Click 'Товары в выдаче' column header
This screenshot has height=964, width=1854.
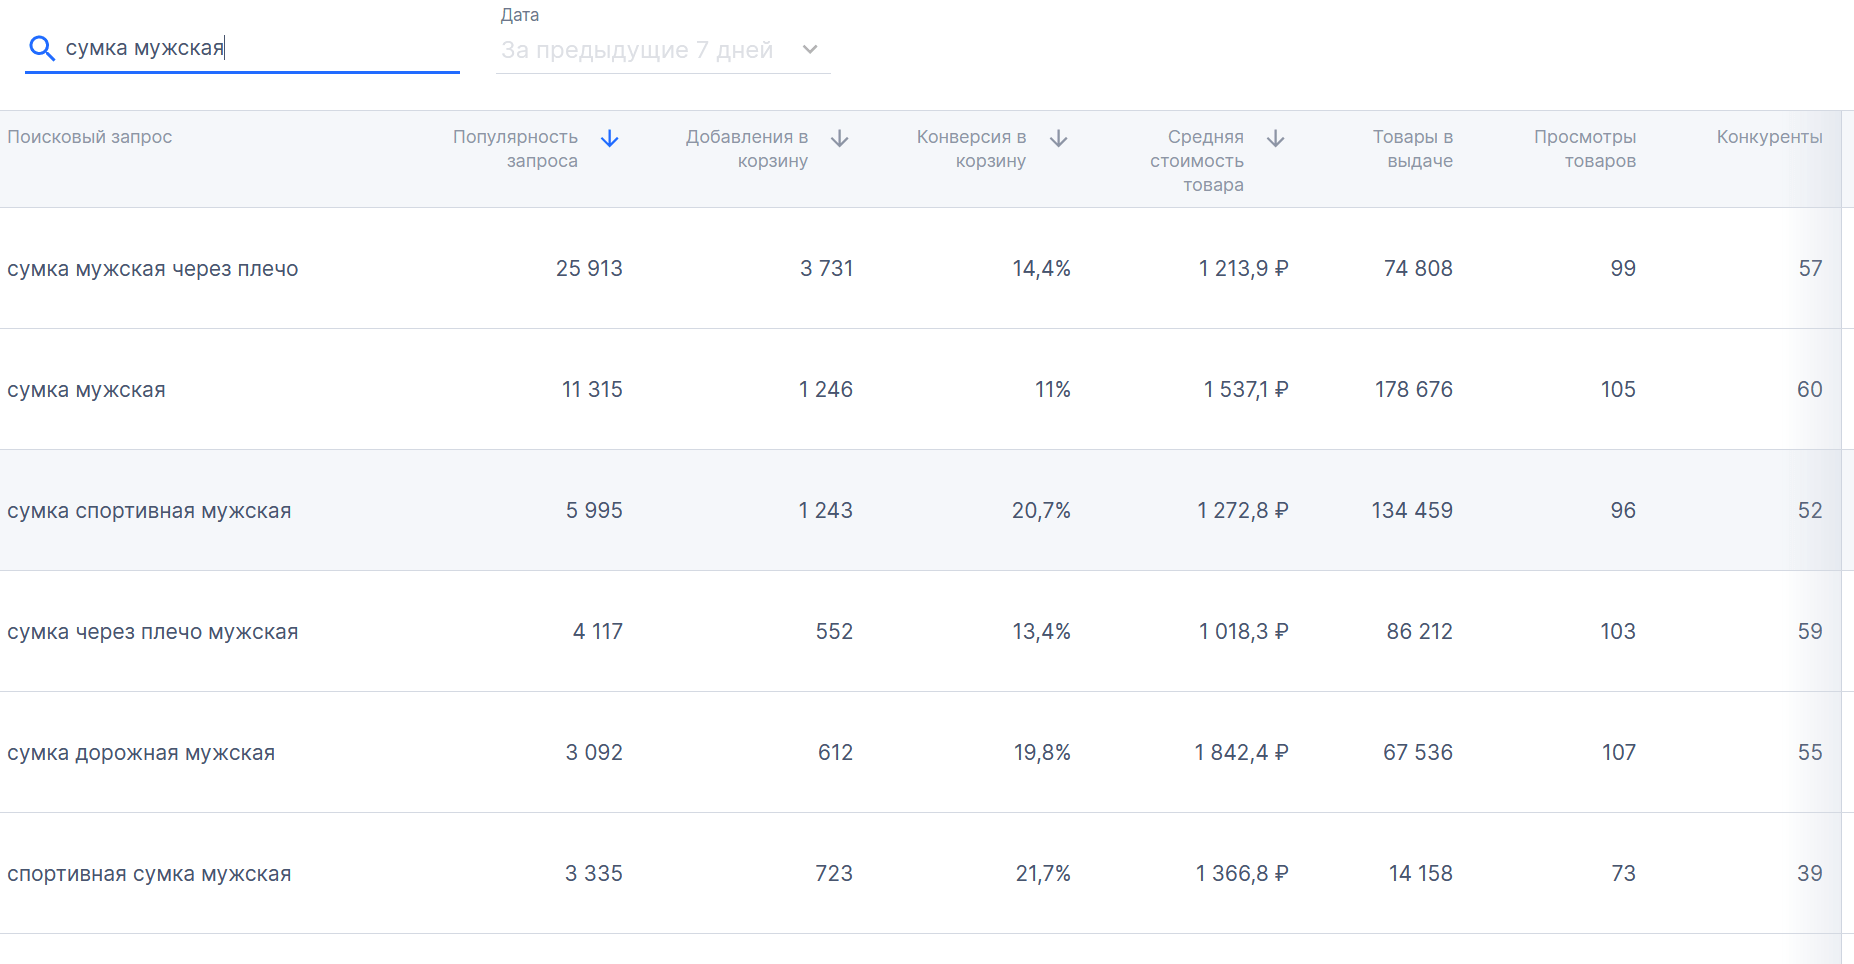[1412, 149]
